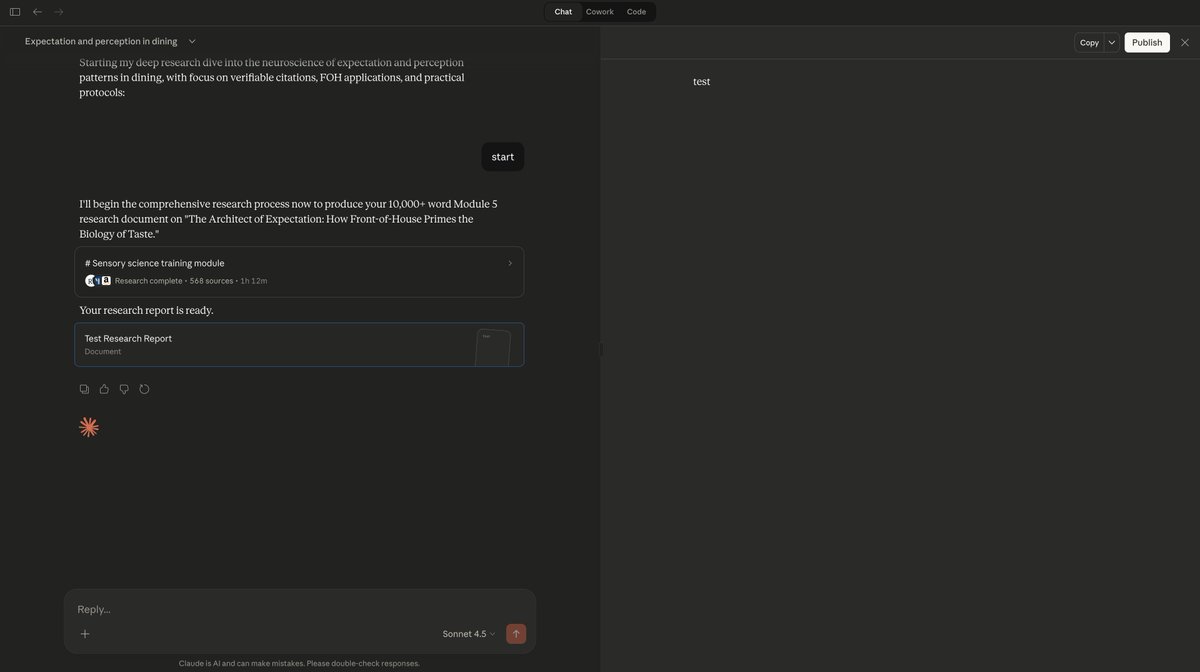
Task: Click the Claude starburst logo
Action: coord(89,427)
